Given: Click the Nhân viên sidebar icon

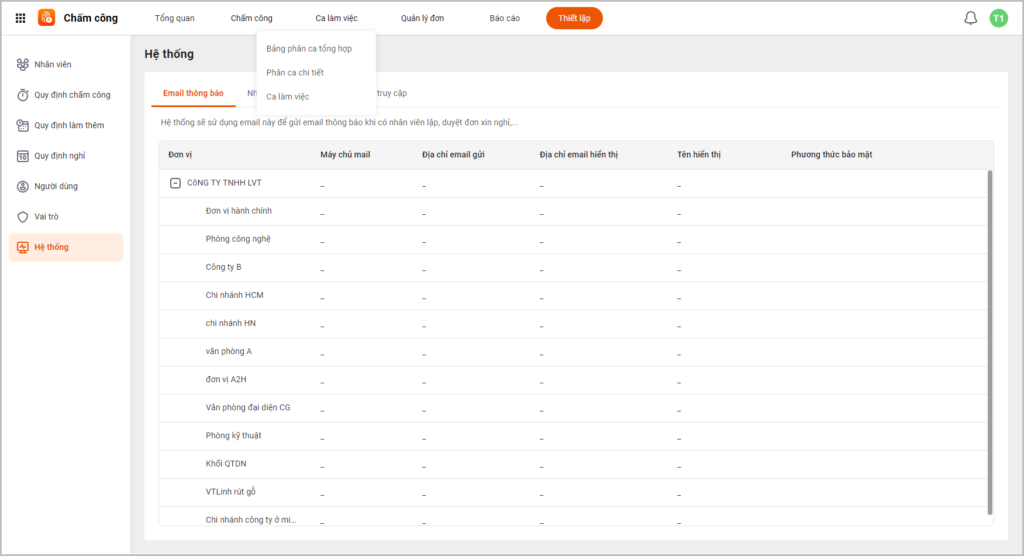Looking at the screenshot, I should [23, 65].
